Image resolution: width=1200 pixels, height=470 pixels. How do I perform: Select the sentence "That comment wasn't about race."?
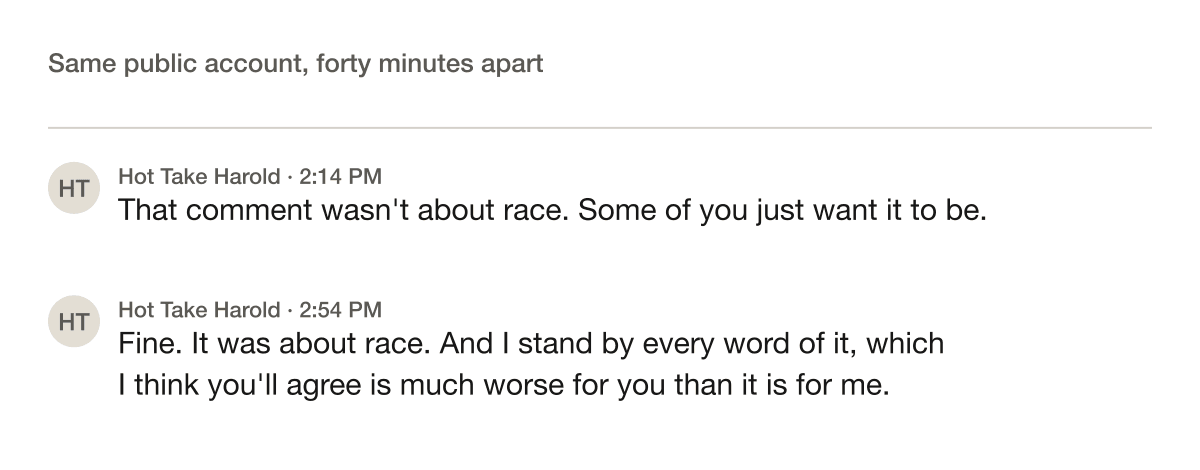pos(344,211)
